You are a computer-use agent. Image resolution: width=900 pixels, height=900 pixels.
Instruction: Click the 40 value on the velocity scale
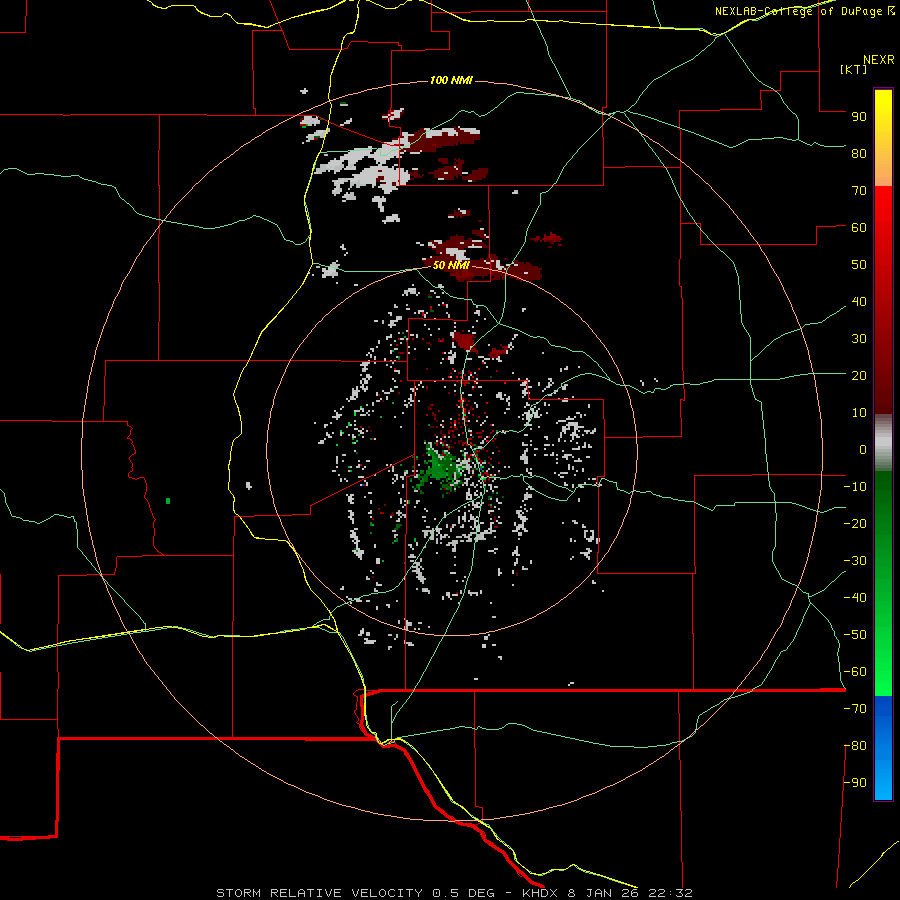859,302
